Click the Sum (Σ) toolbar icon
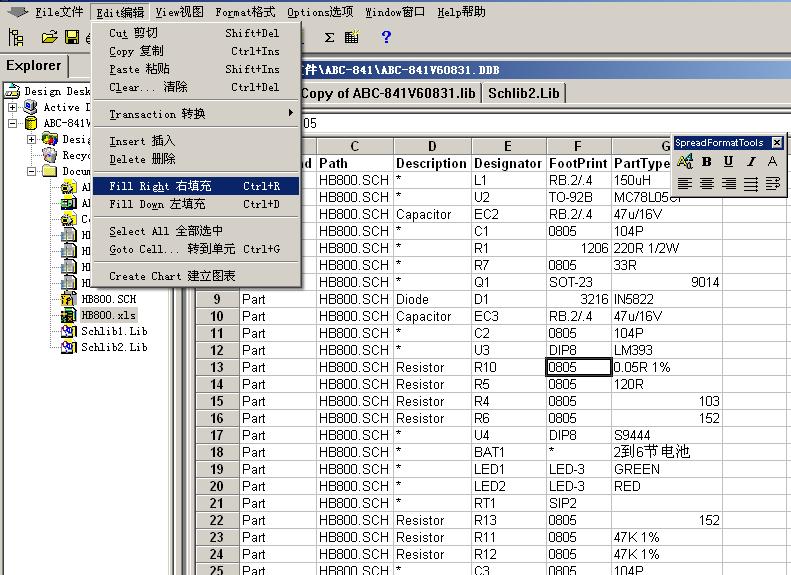 click(329, 38)
